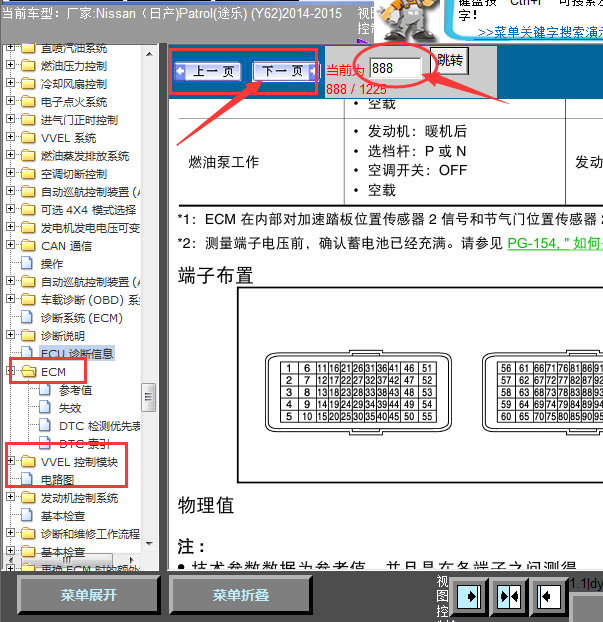The width and height of the screenshot is (603, 622).
Task: Click the DTC 检测优先表 document icon
Action: pos(45,425)
